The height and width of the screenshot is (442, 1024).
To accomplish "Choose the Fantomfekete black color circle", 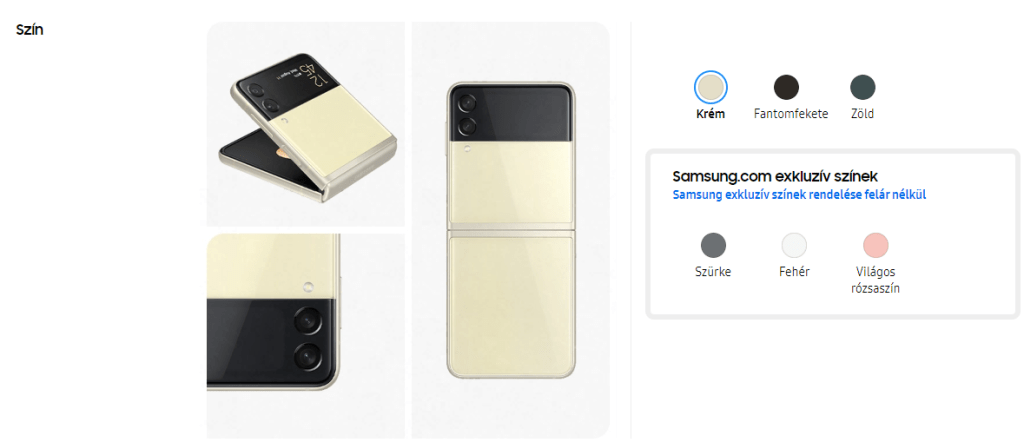I will tap(786, 87).
